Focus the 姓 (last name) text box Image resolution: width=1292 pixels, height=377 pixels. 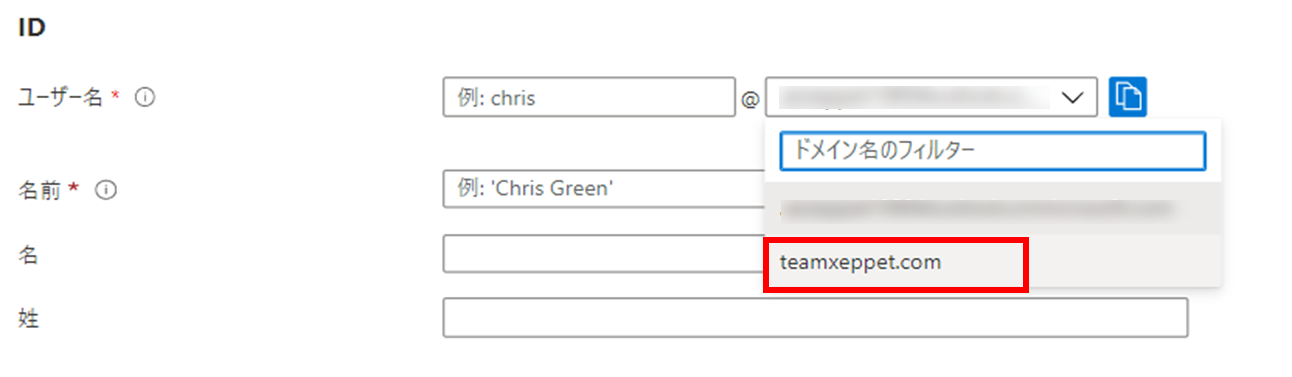click(815, 317)
